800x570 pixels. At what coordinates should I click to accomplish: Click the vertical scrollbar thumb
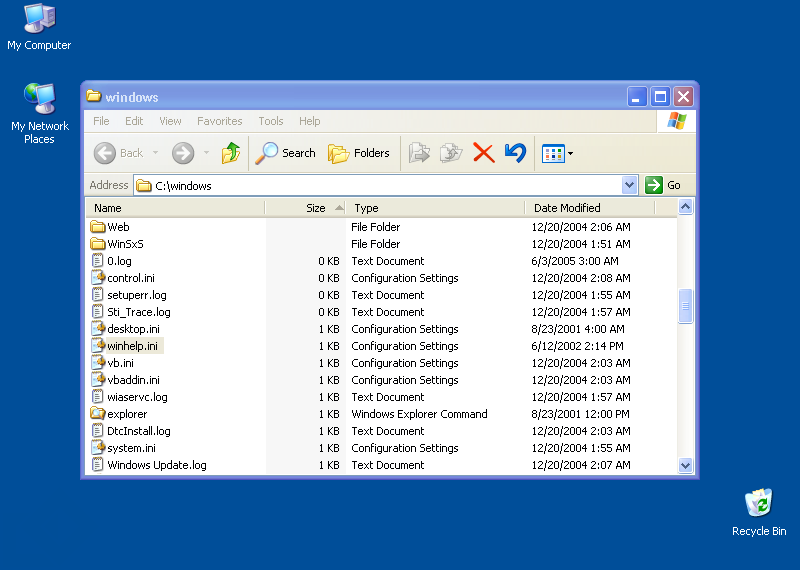tap(685, 306)
